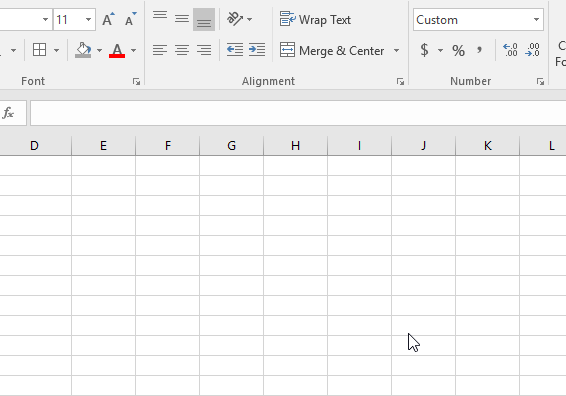The image size is (566, 396).
Task: Select column D header
Action: click(34, 146)
